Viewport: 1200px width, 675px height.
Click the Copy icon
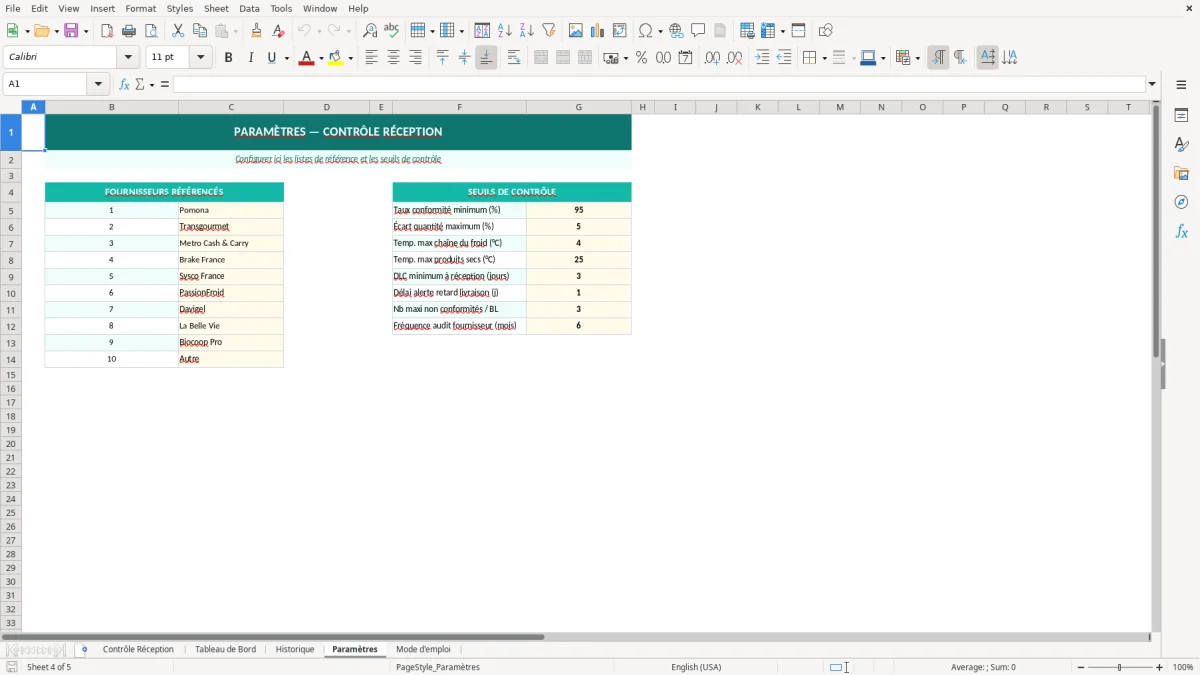click(x=200, y=31)
